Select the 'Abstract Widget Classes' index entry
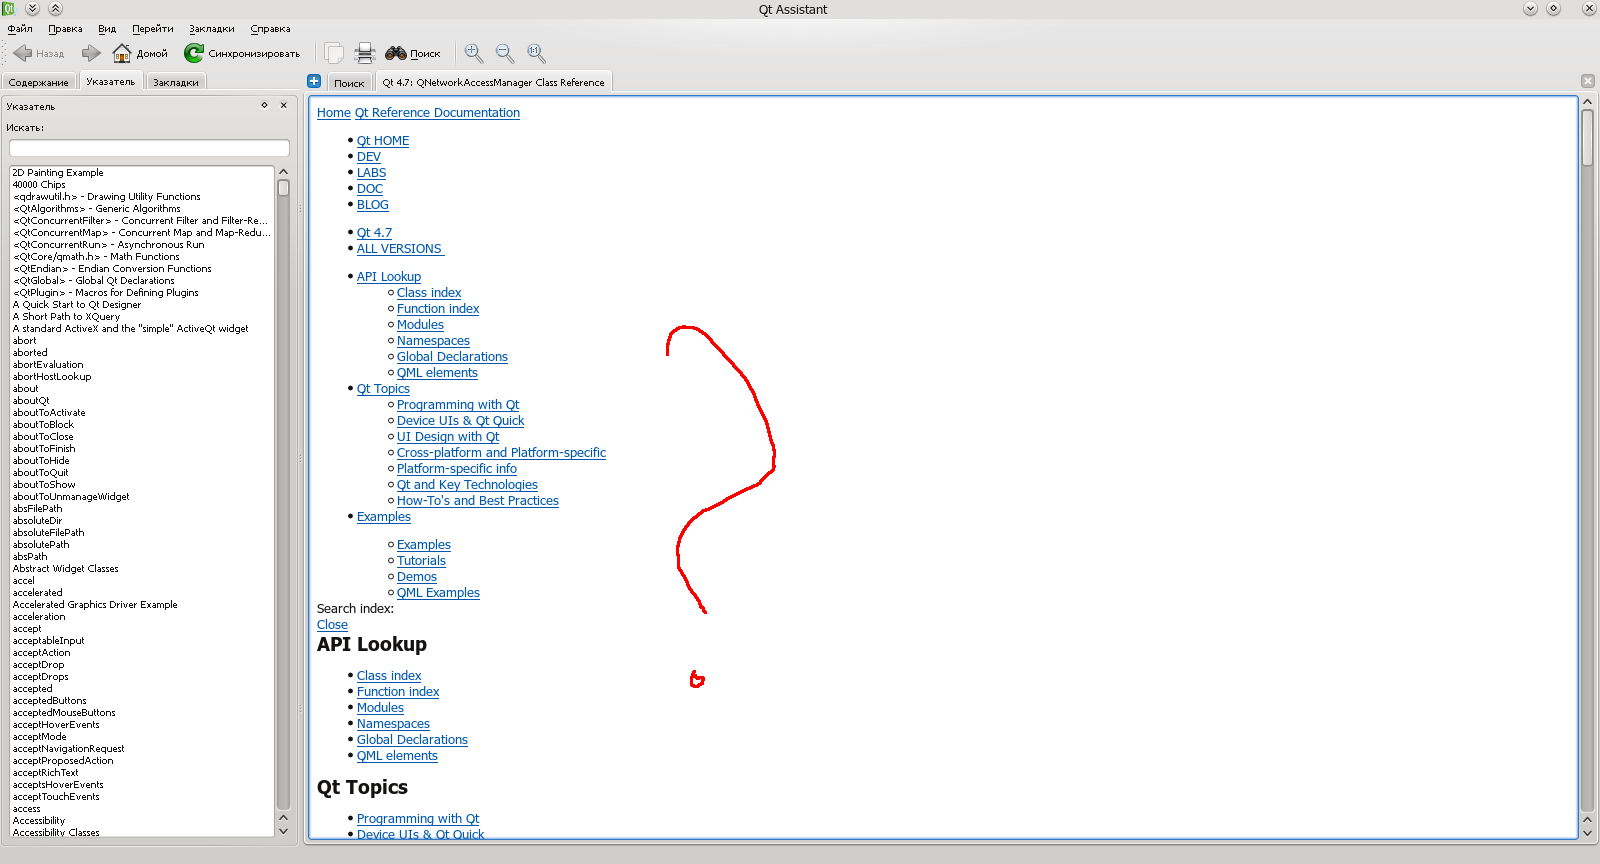The height and width of the screenshot is (864, 1600). (x=65, y=569)
